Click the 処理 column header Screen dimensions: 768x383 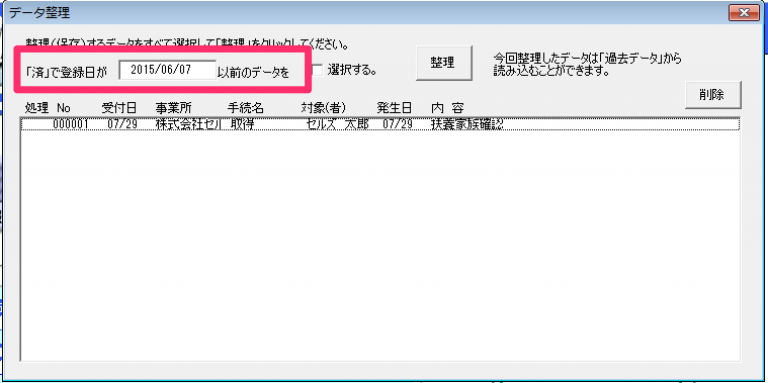pos(37,108)
